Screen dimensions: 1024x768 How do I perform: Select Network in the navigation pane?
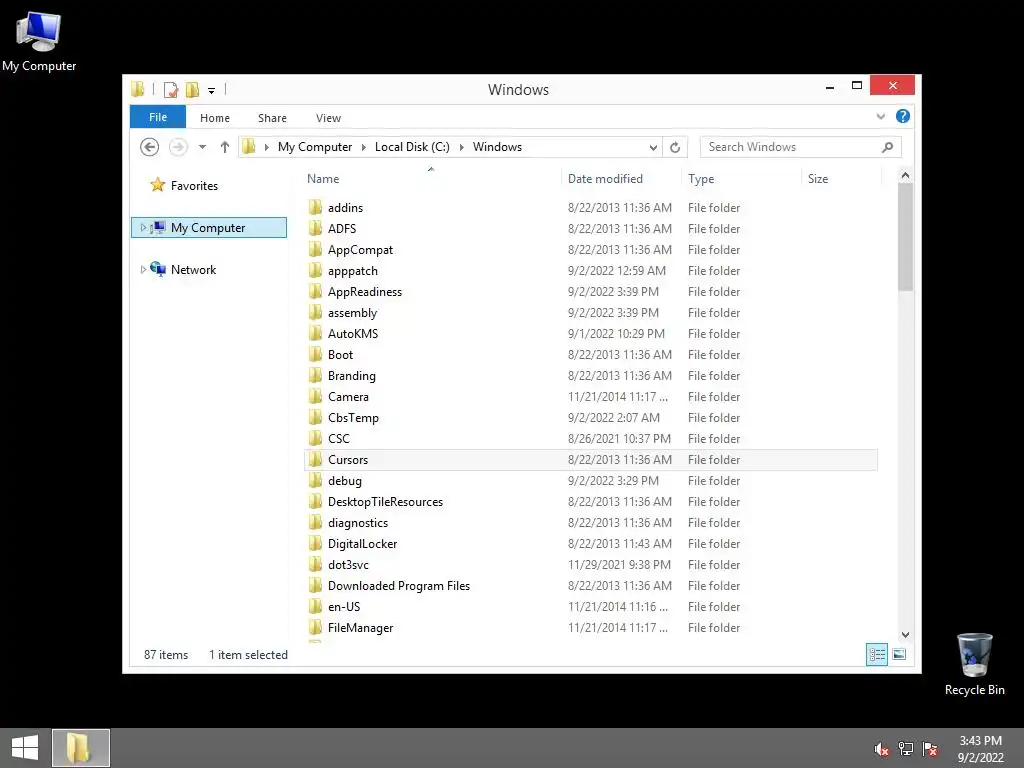pos(193,270)
